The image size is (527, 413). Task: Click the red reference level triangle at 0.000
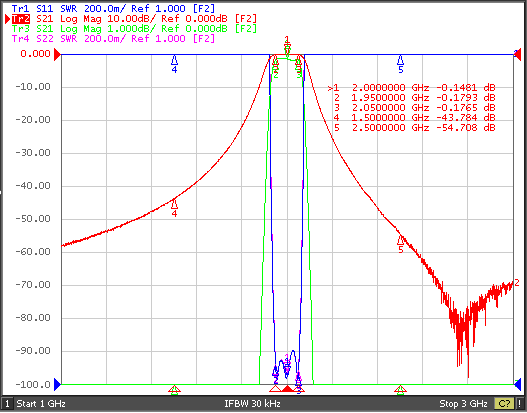[57, 54]
